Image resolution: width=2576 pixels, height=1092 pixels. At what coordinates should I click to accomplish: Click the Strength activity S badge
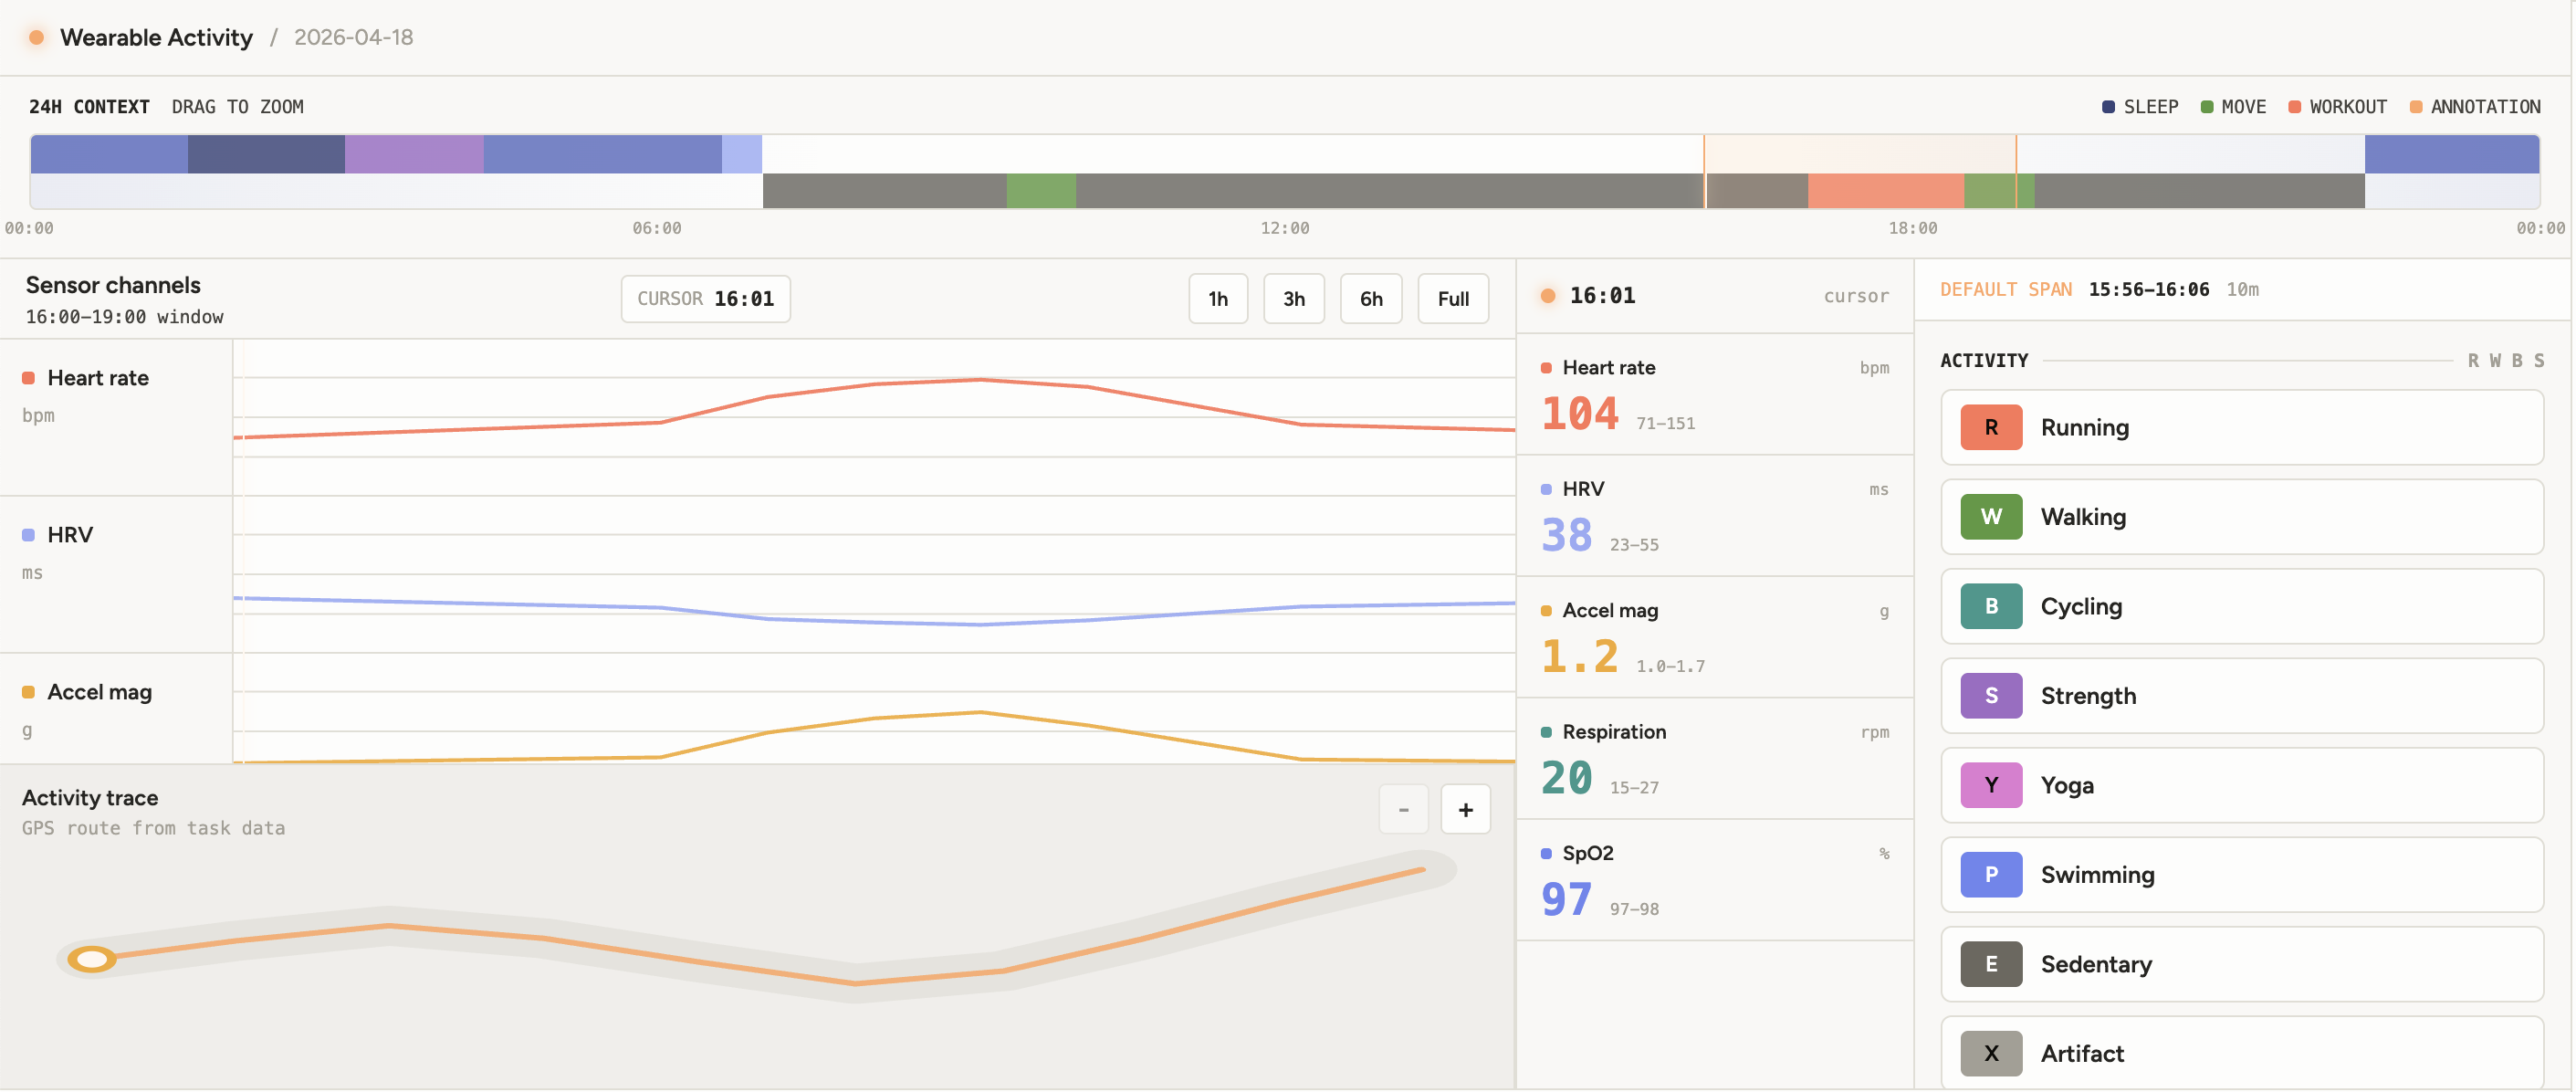click(x=1991, y=696)
